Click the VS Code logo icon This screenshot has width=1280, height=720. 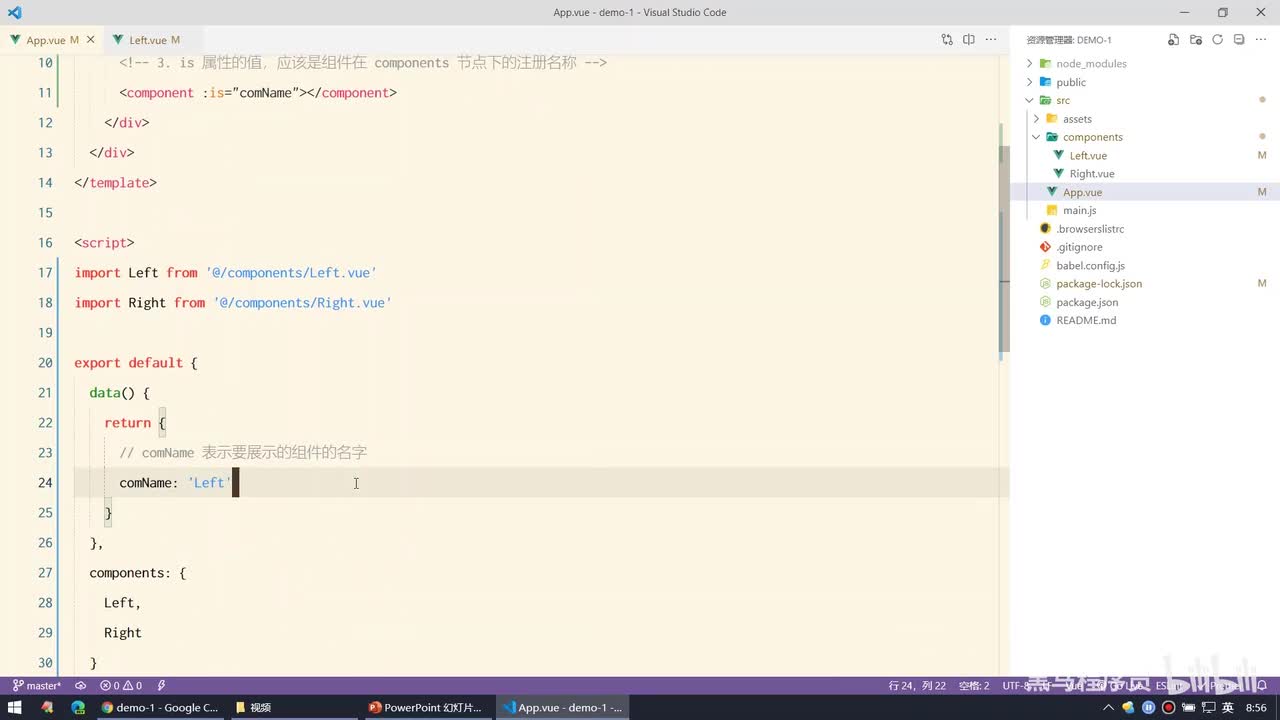pos(14,12)
